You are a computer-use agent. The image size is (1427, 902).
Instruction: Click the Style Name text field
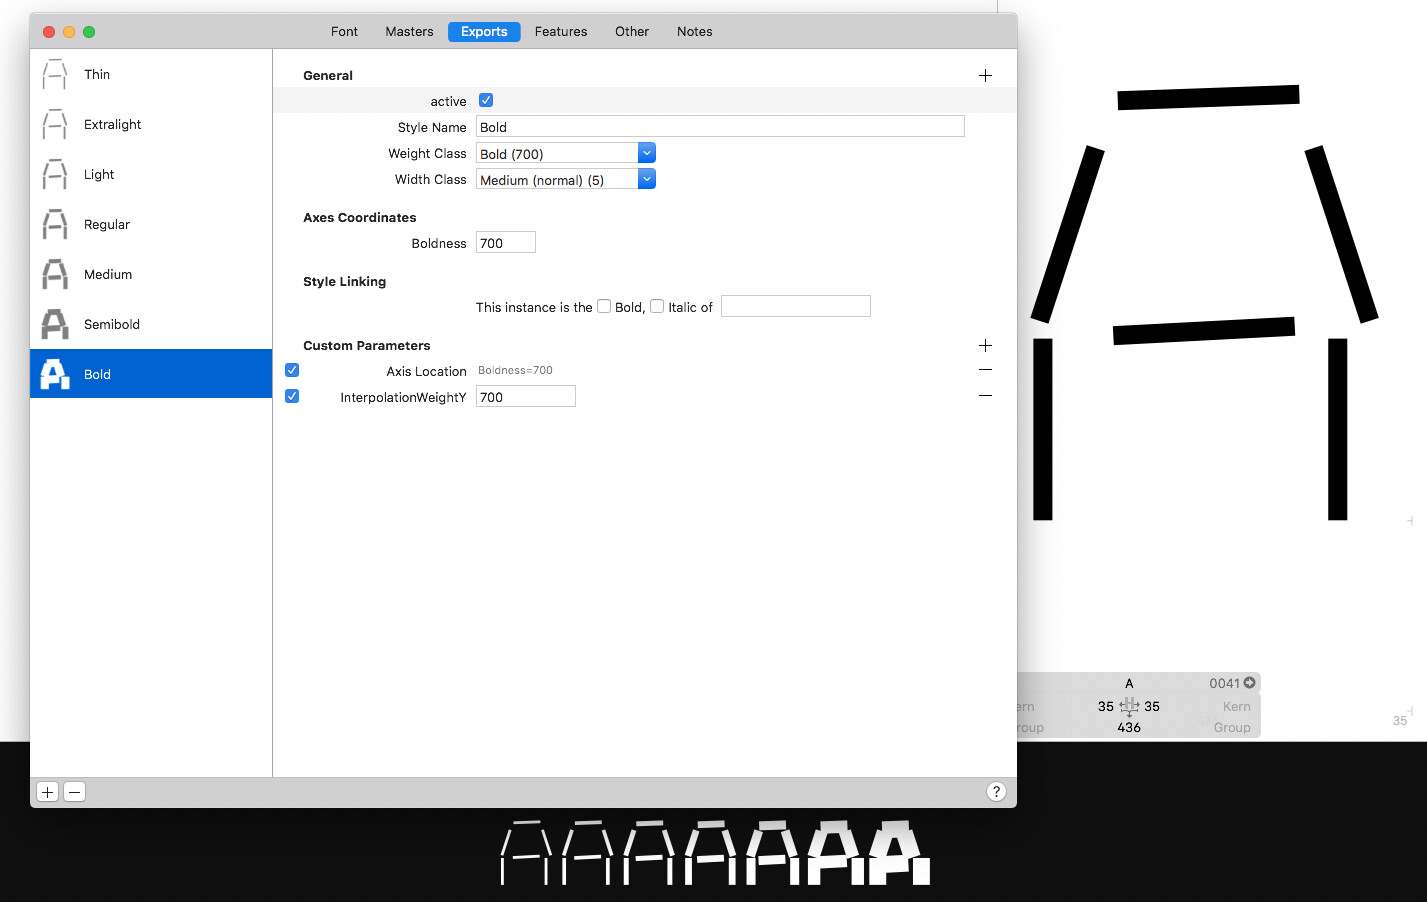tap(720, 127)
